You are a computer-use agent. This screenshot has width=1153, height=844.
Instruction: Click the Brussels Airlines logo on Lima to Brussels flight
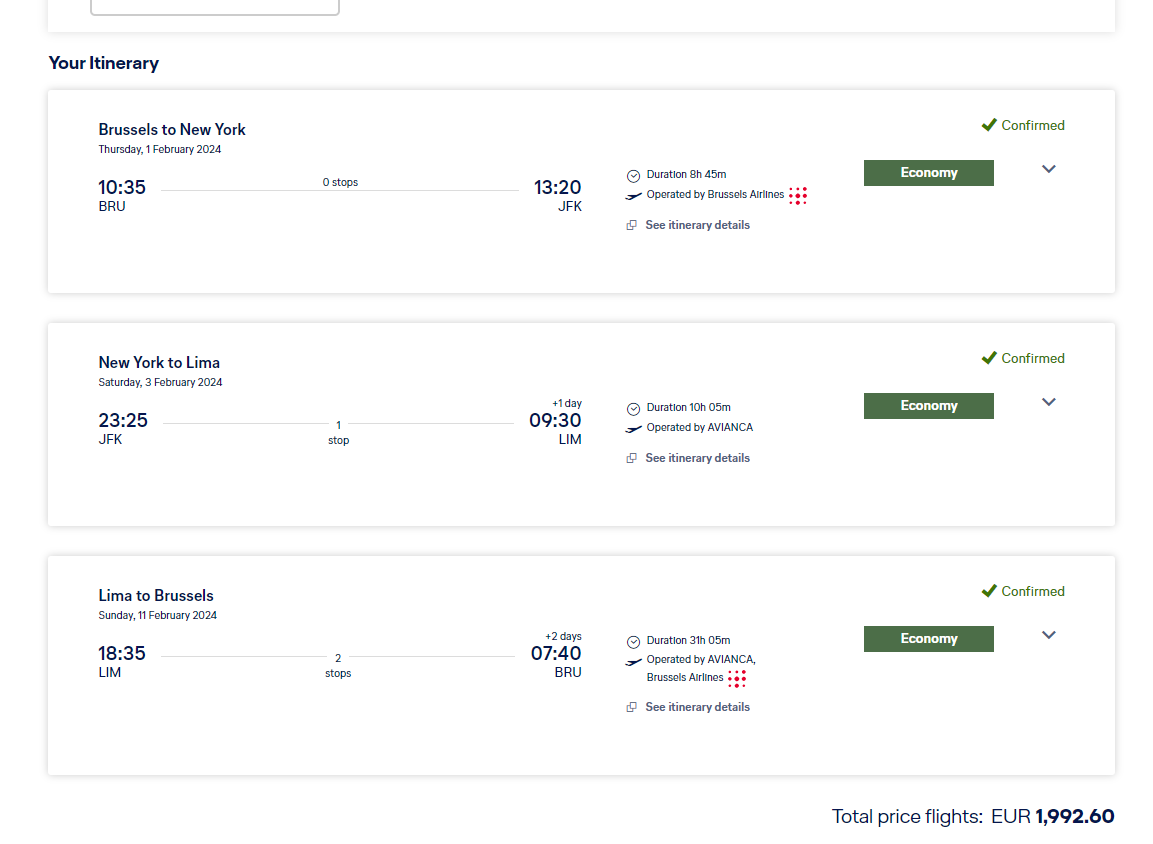coord(737,679)
